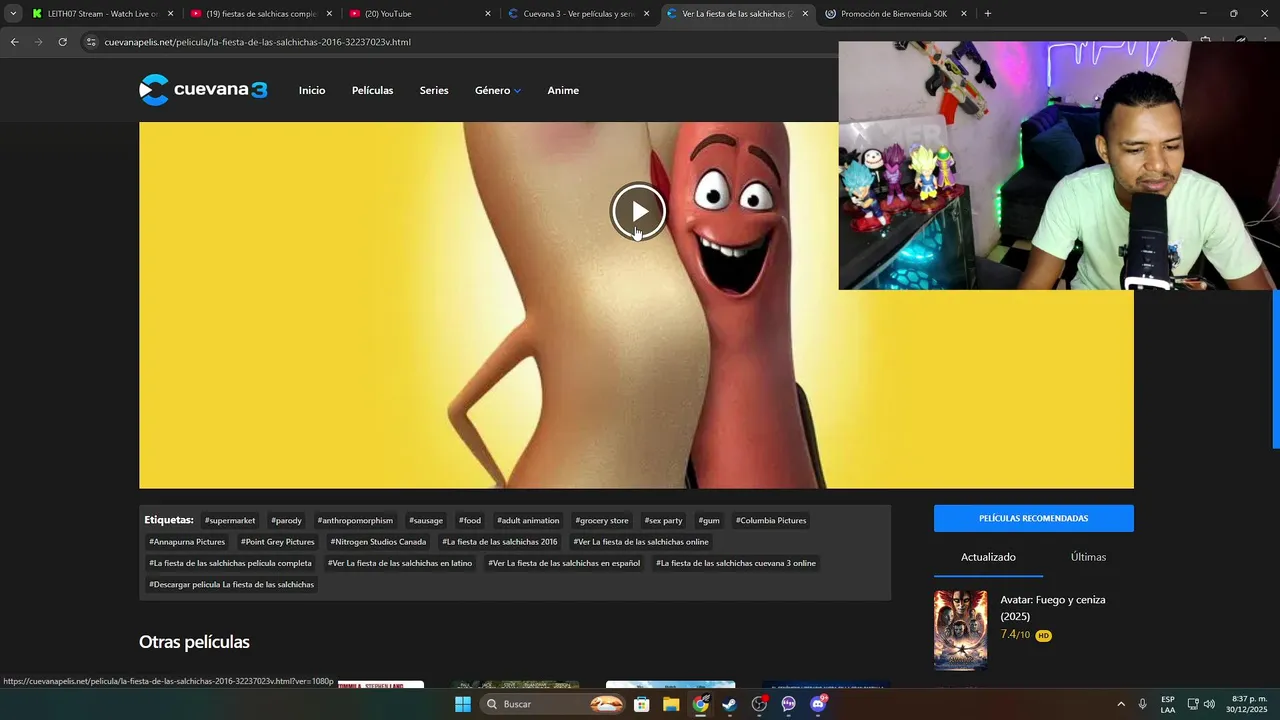The width and height of the screenshot is (1280, 720).
Task: Click the #Annapurna Pictures tag
Action: coord(187,542)
